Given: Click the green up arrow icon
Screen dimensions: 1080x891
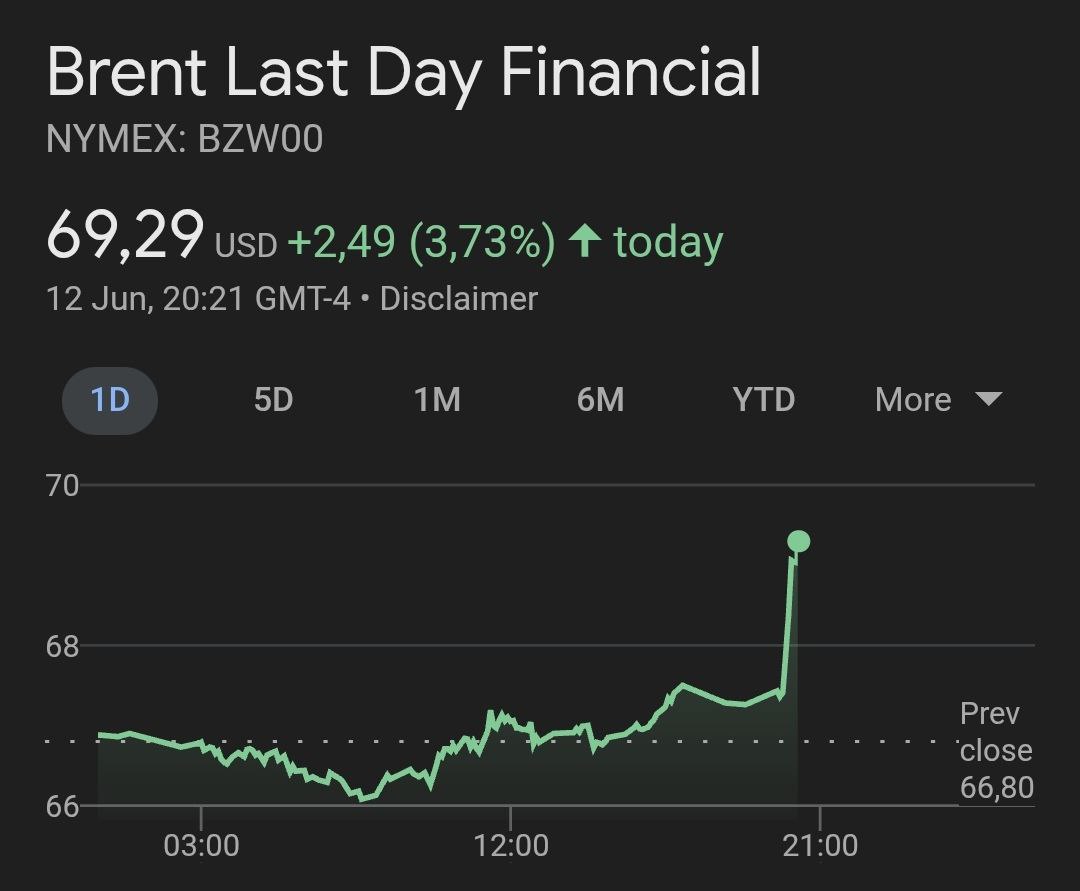Looking at the screenshot, I should tap(584, 242).
